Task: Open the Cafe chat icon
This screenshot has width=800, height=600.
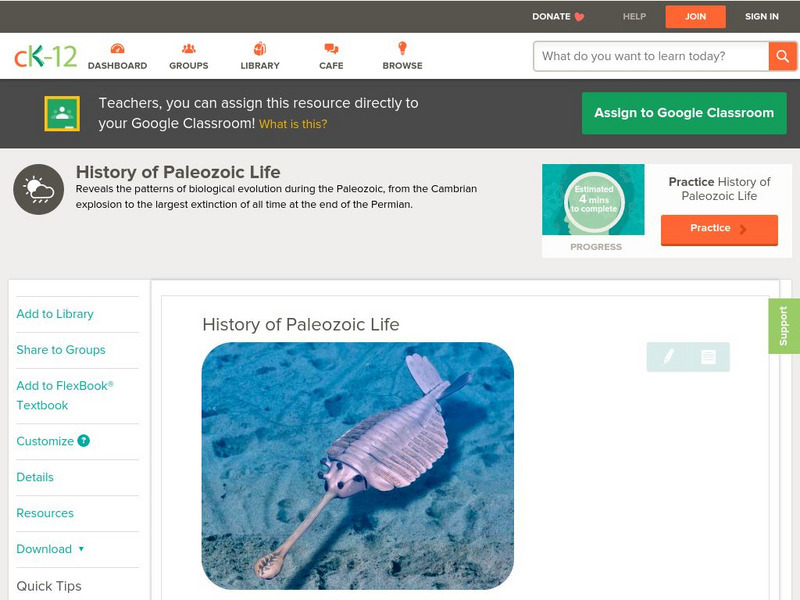Action: [x=331, y=48]
